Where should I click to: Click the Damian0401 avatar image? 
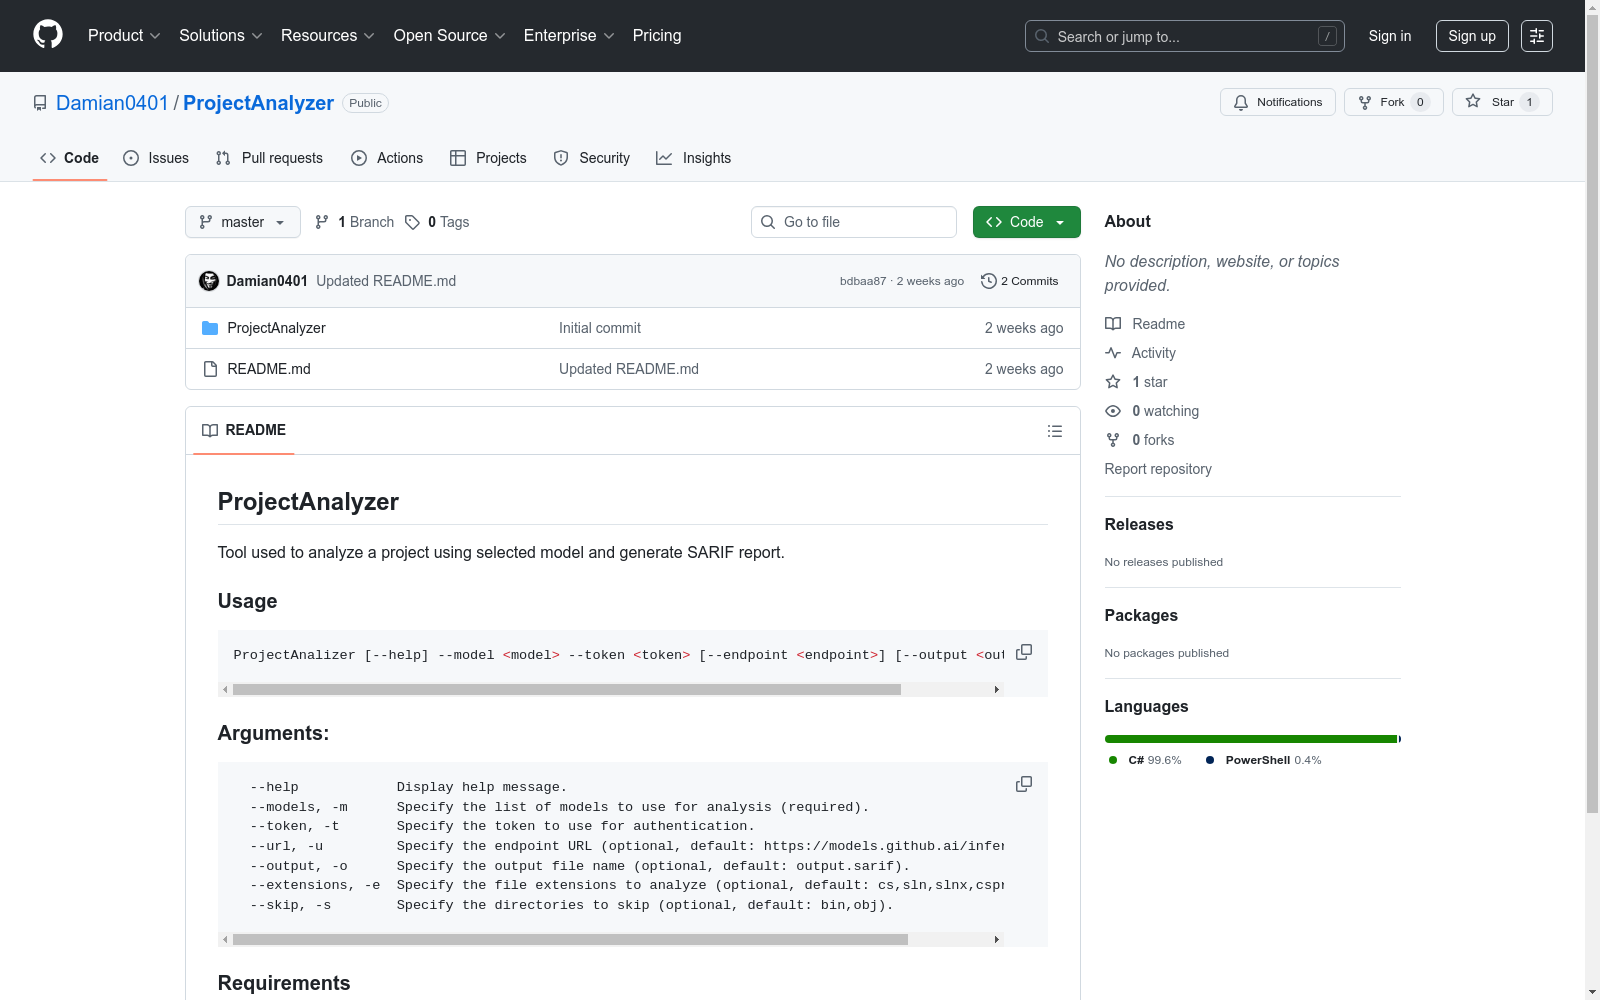click(x=209, y=281)
